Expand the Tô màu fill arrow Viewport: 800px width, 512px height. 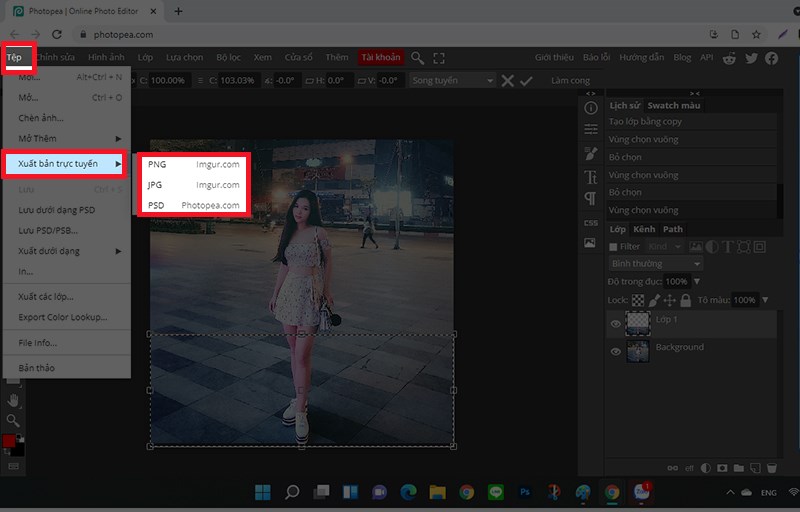point(764,300)
